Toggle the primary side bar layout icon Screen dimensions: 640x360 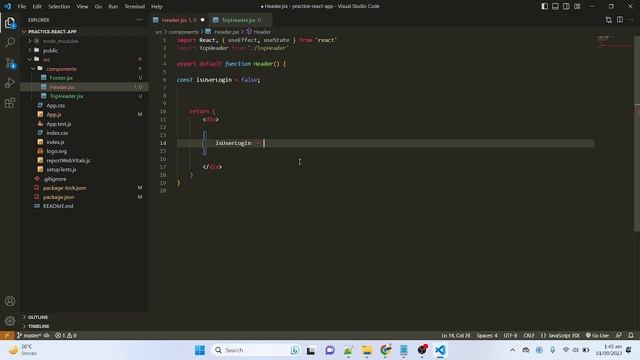tap(544, 7)
